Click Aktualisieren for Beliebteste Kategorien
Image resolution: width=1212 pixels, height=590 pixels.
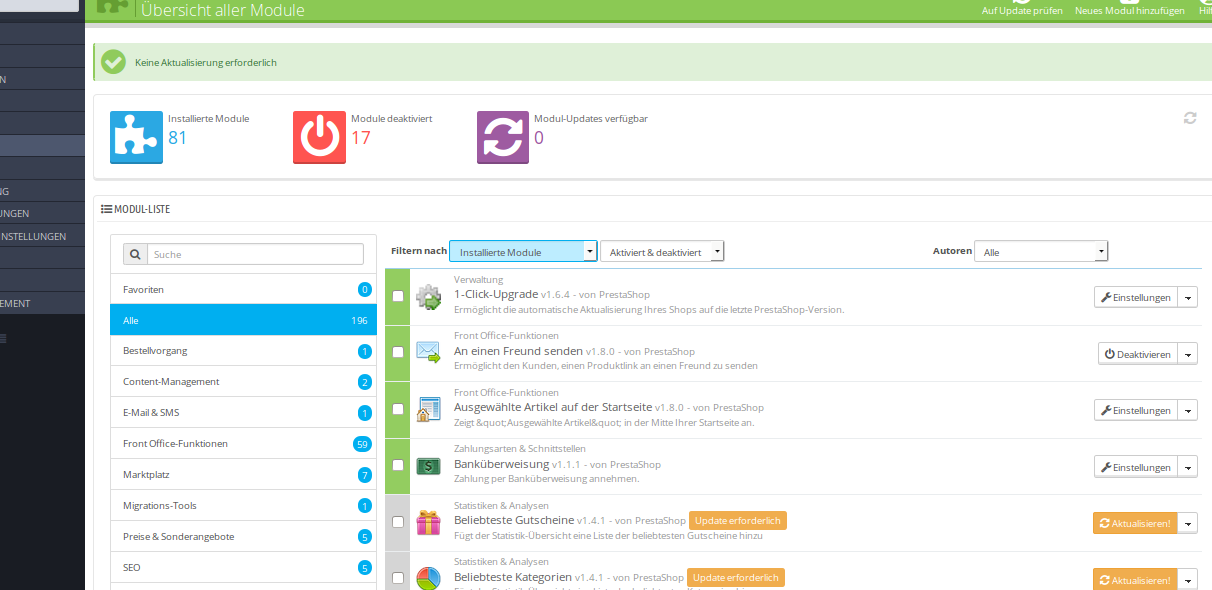pos(1135,580)
